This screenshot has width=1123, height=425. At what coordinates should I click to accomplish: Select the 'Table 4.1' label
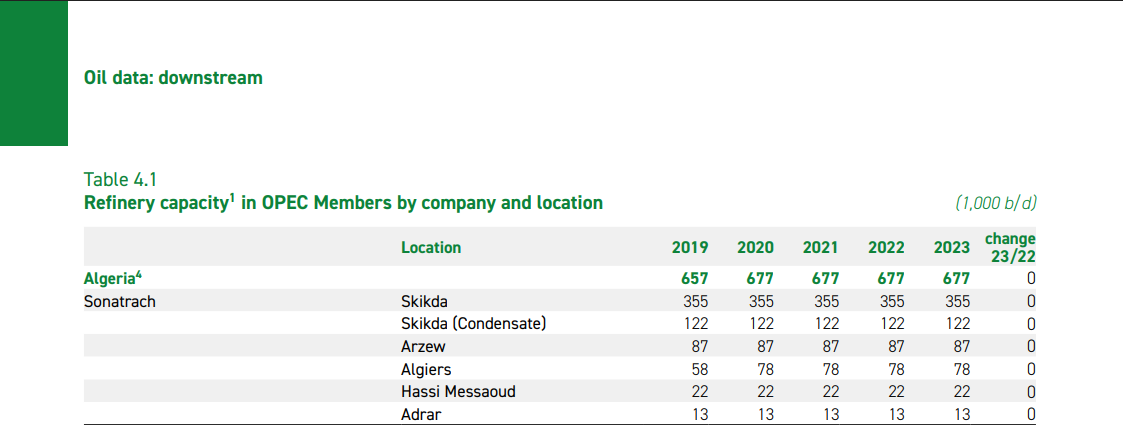(x=121, y=180)
